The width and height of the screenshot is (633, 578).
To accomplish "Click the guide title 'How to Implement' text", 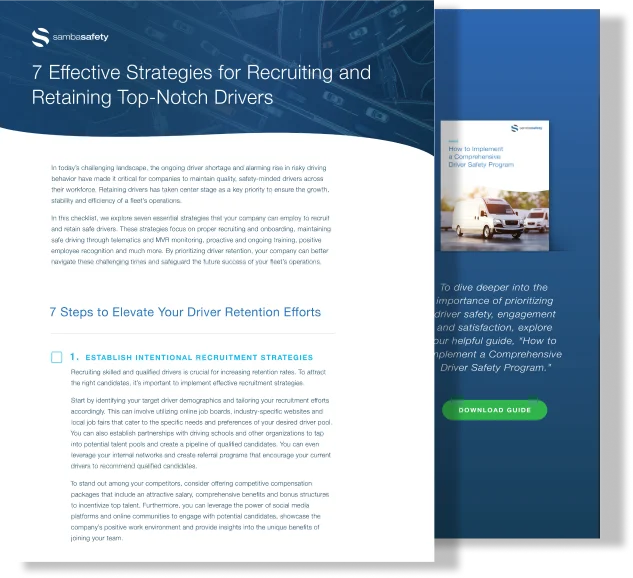I will click(483, 157).
